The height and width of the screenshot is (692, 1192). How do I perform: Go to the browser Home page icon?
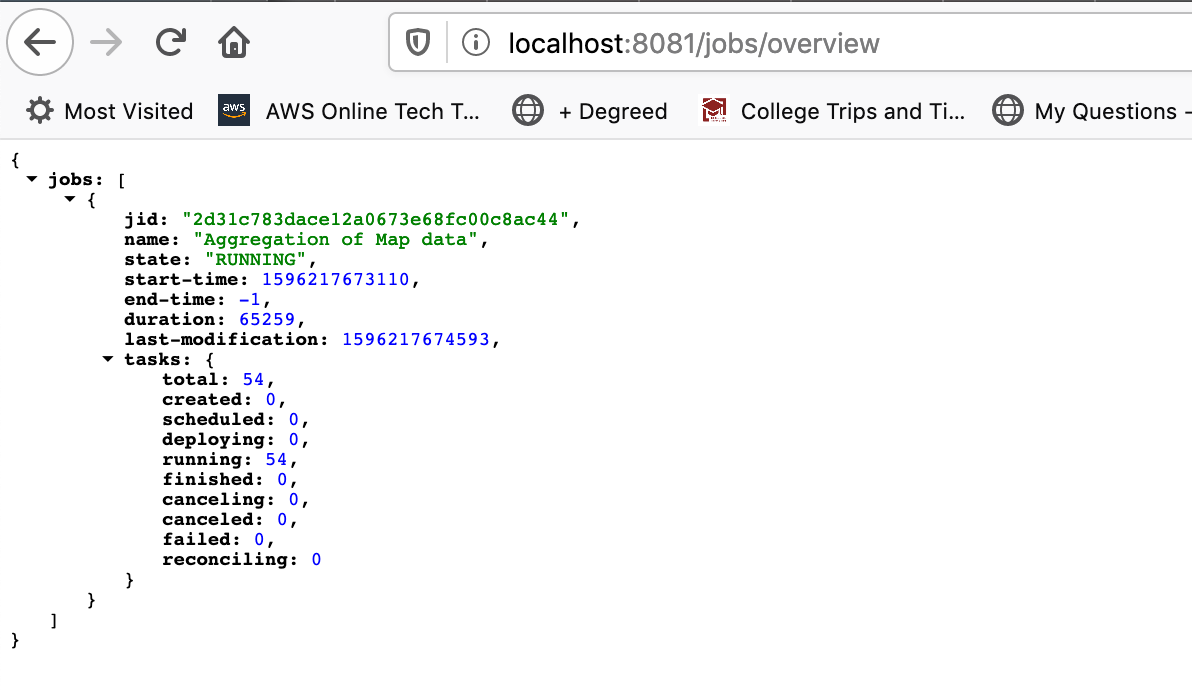click(x=233, y=42)
